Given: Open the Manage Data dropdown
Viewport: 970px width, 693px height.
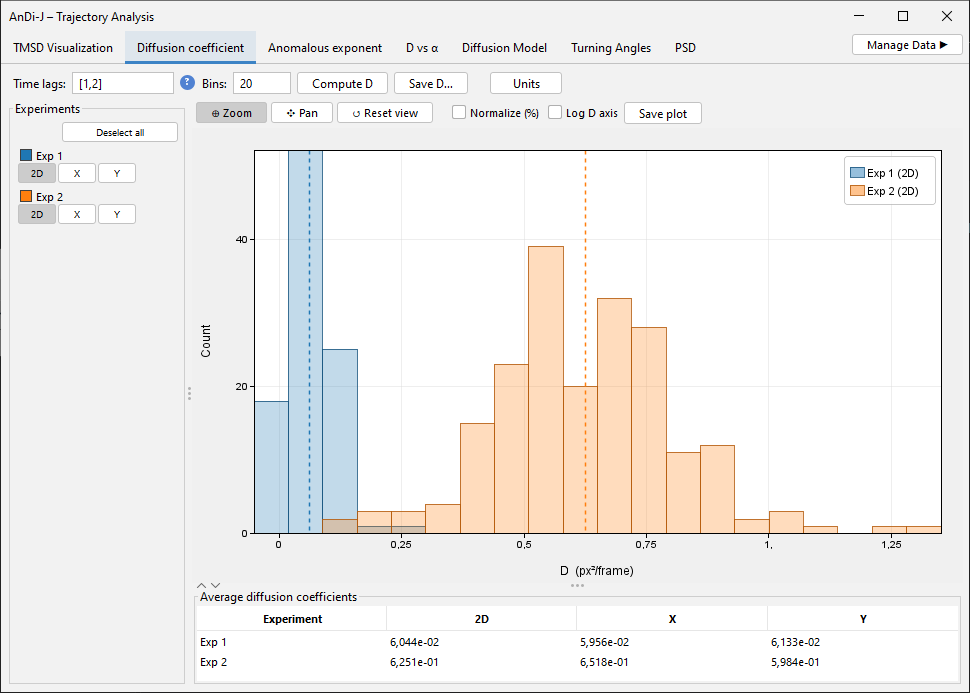Looking at the screenshot, I should tap(907, 45).
